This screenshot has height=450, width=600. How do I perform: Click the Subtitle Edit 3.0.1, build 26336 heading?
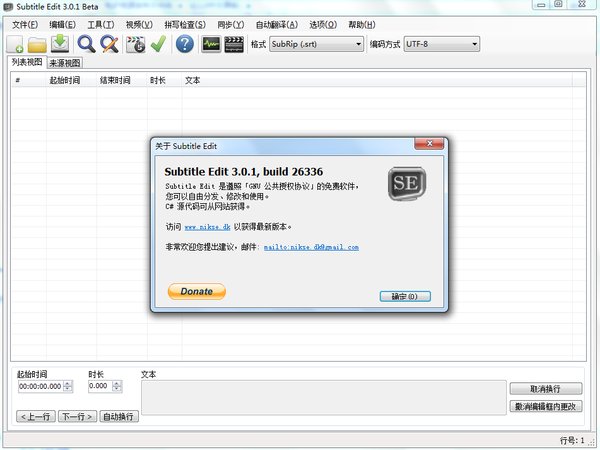pos(244,171)
